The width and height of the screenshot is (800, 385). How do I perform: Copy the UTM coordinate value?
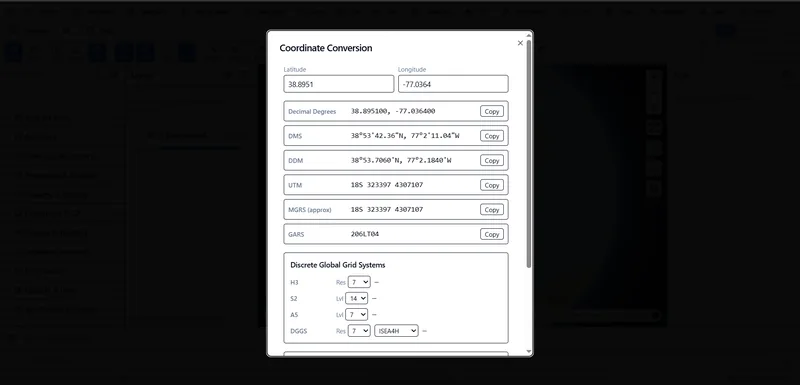492,185
